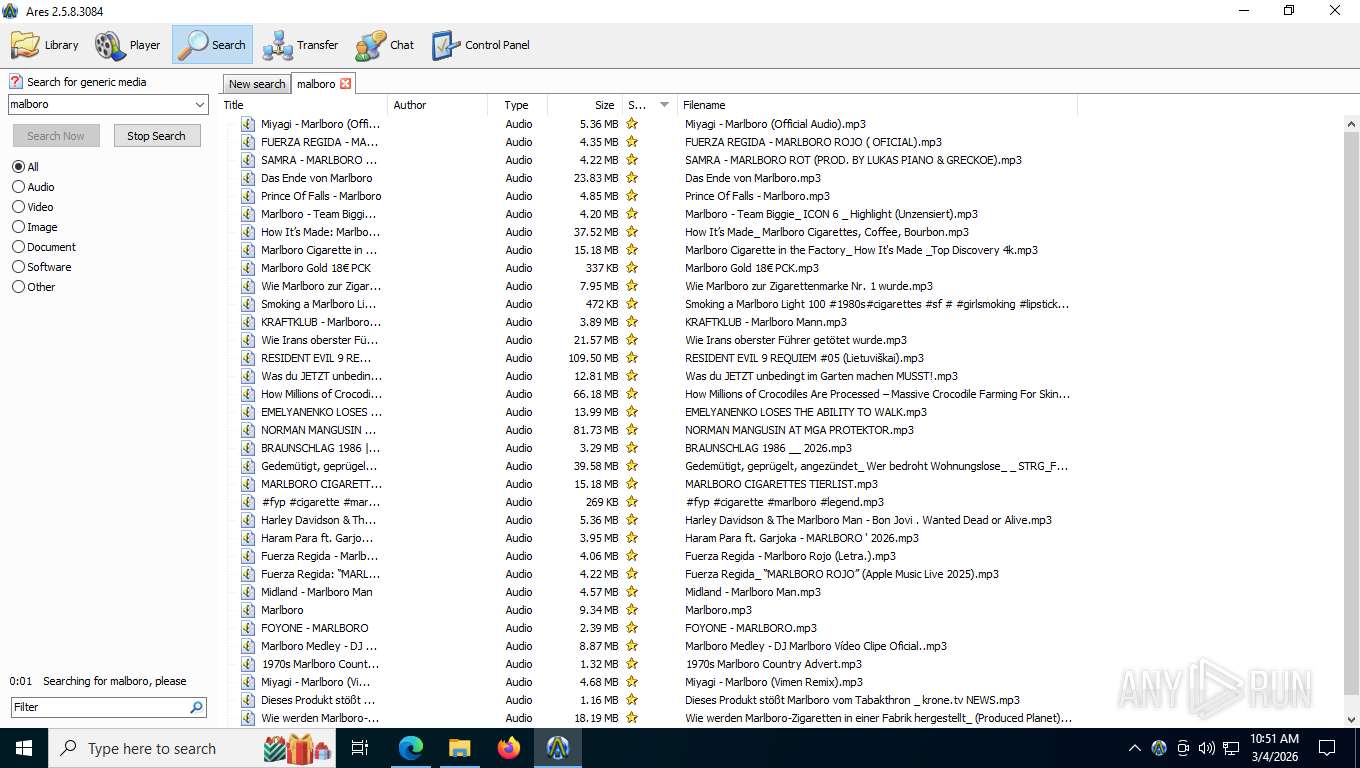The width and height of the screenshot is (1360, 768).
Task: Click audio icon for Marlboro Gold 18€ PCK
Action: pyautogui.click(x=248, y=268)
